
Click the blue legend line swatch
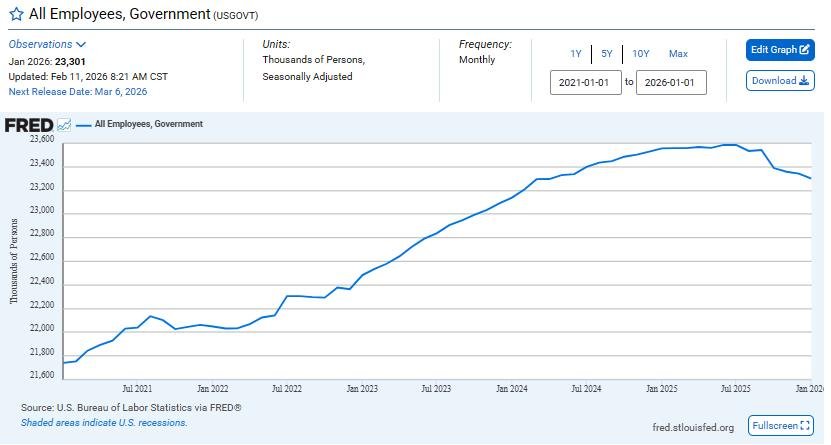[82, 125]
